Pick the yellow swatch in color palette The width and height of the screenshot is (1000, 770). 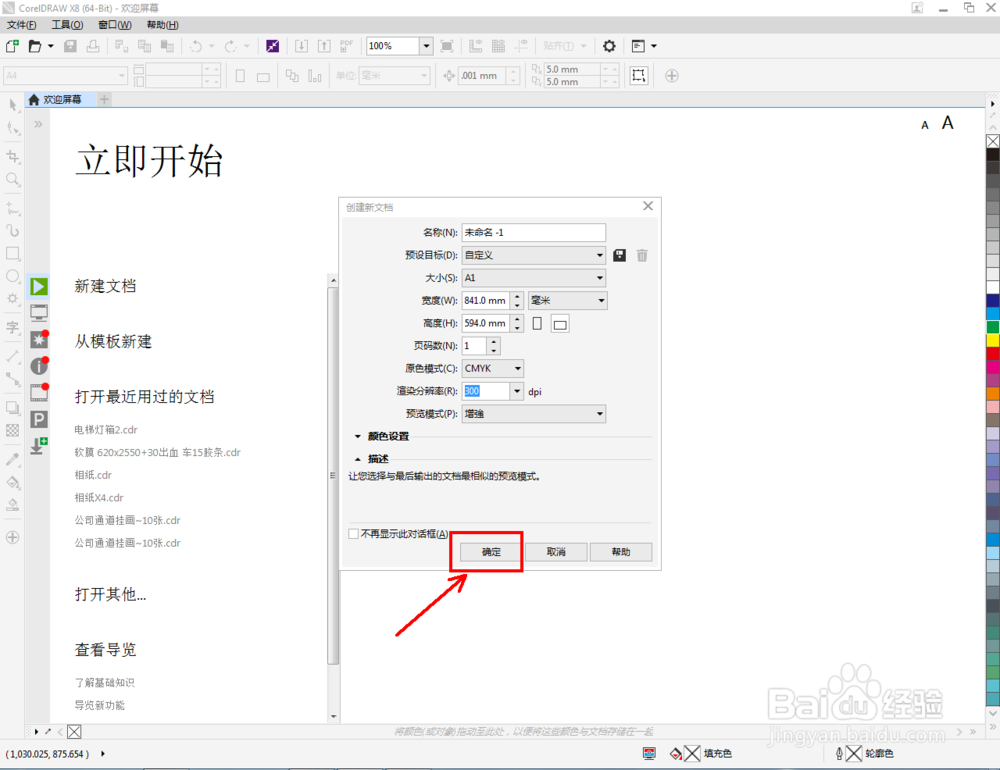click(x=993, y=341)
